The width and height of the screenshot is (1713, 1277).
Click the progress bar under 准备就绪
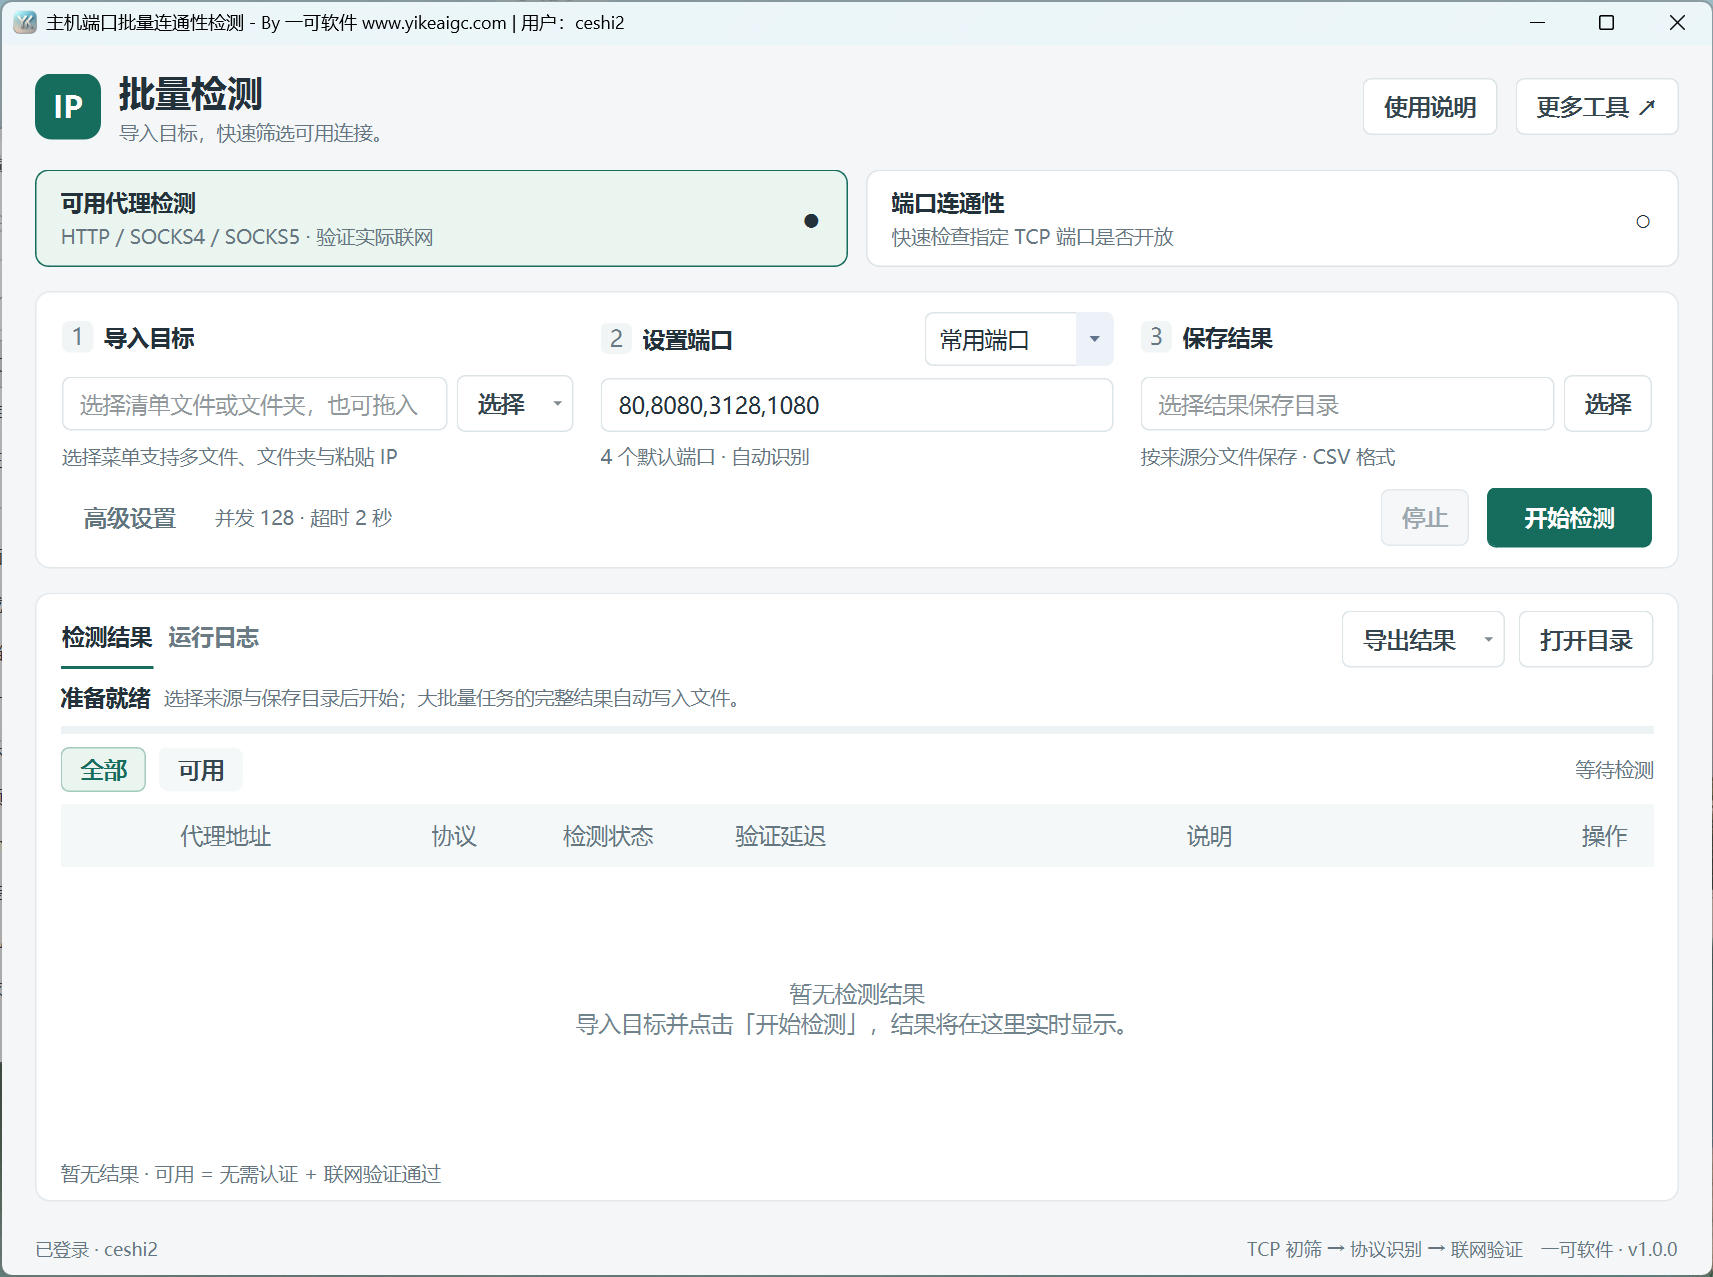(857, 730)
